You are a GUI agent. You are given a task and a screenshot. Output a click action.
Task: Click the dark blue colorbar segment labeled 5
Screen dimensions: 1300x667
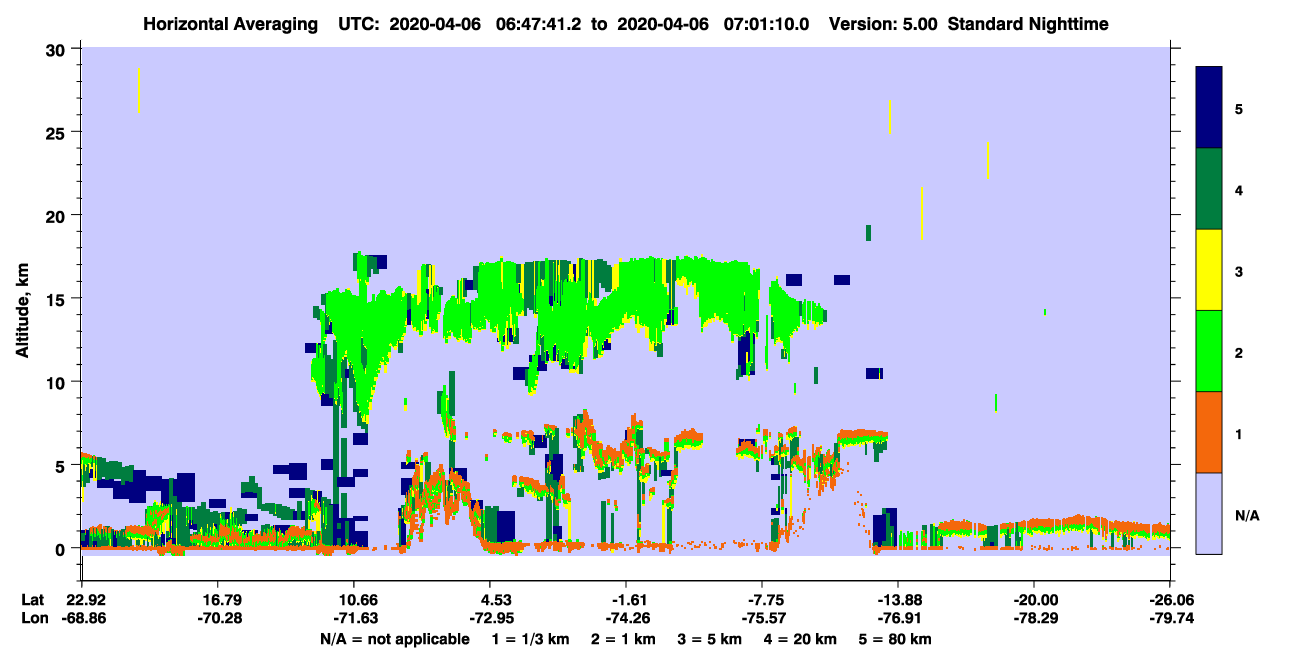pos(1209,107)
